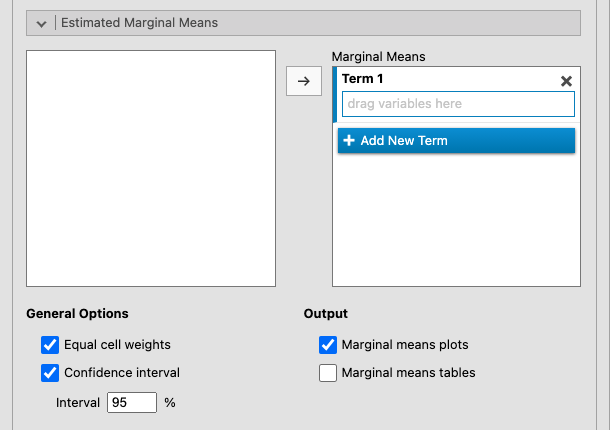Click the empty available variables list box
This screenshot has height=430, width=610.
click(x=150, y=169)
